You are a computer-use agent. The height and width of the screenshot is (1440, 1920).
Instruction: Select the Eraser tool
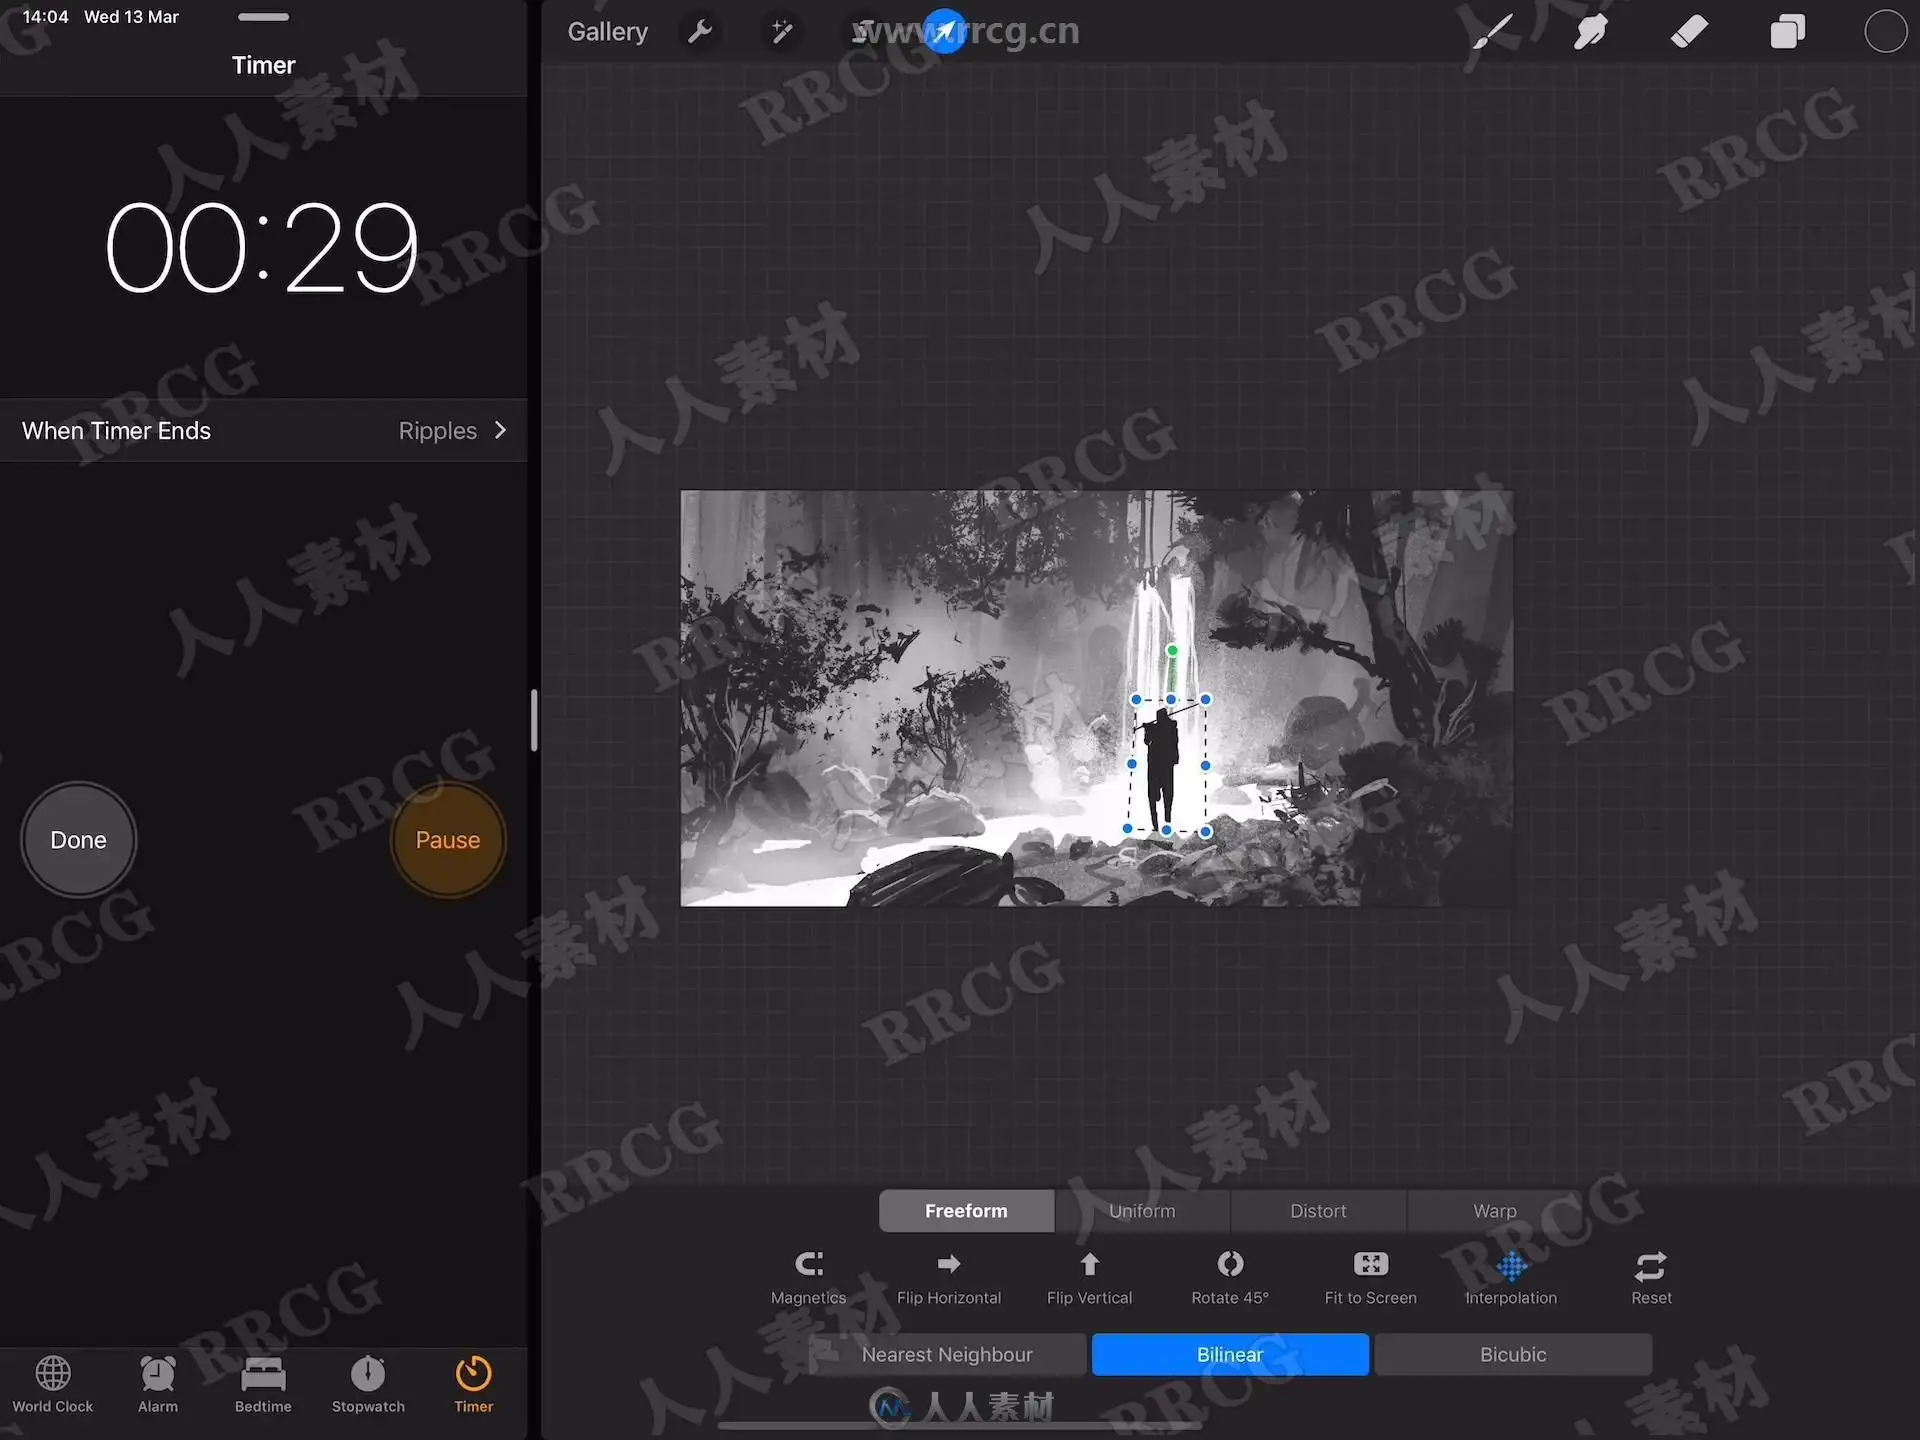pos(1689,32)
